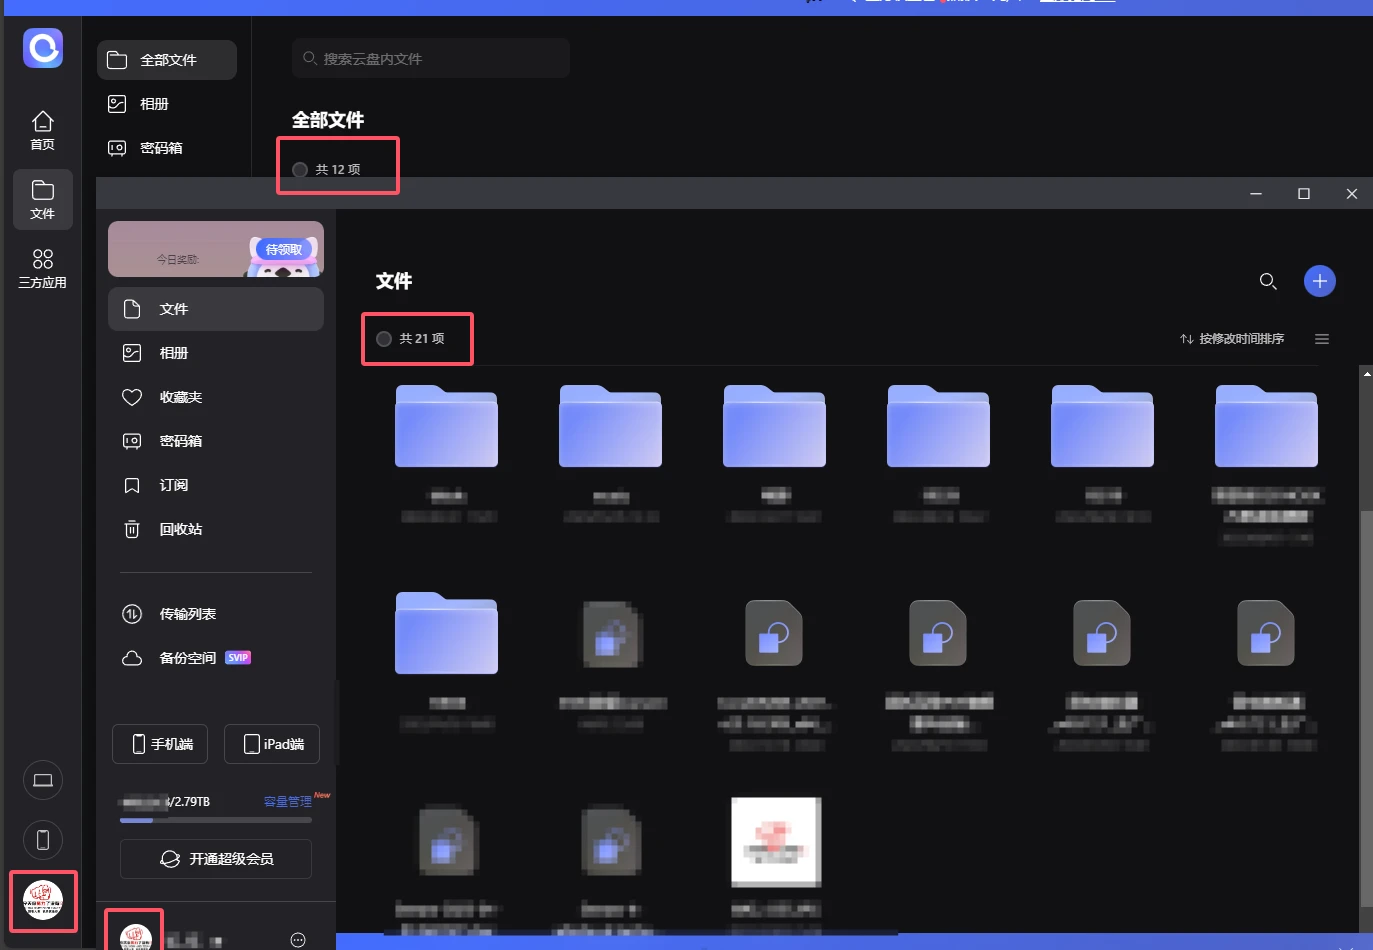Viewport: 1373px width, 950px height.
Task: Click the phone device round icon
Action: 43,840
